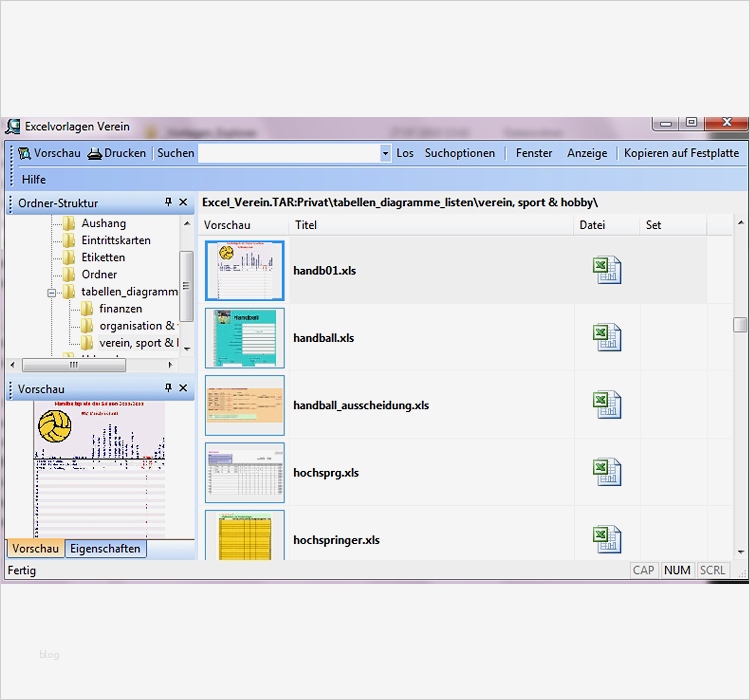This screenshot has height=700, width=750.
Task: Select the Aushang folder
Action: [104, 223]
